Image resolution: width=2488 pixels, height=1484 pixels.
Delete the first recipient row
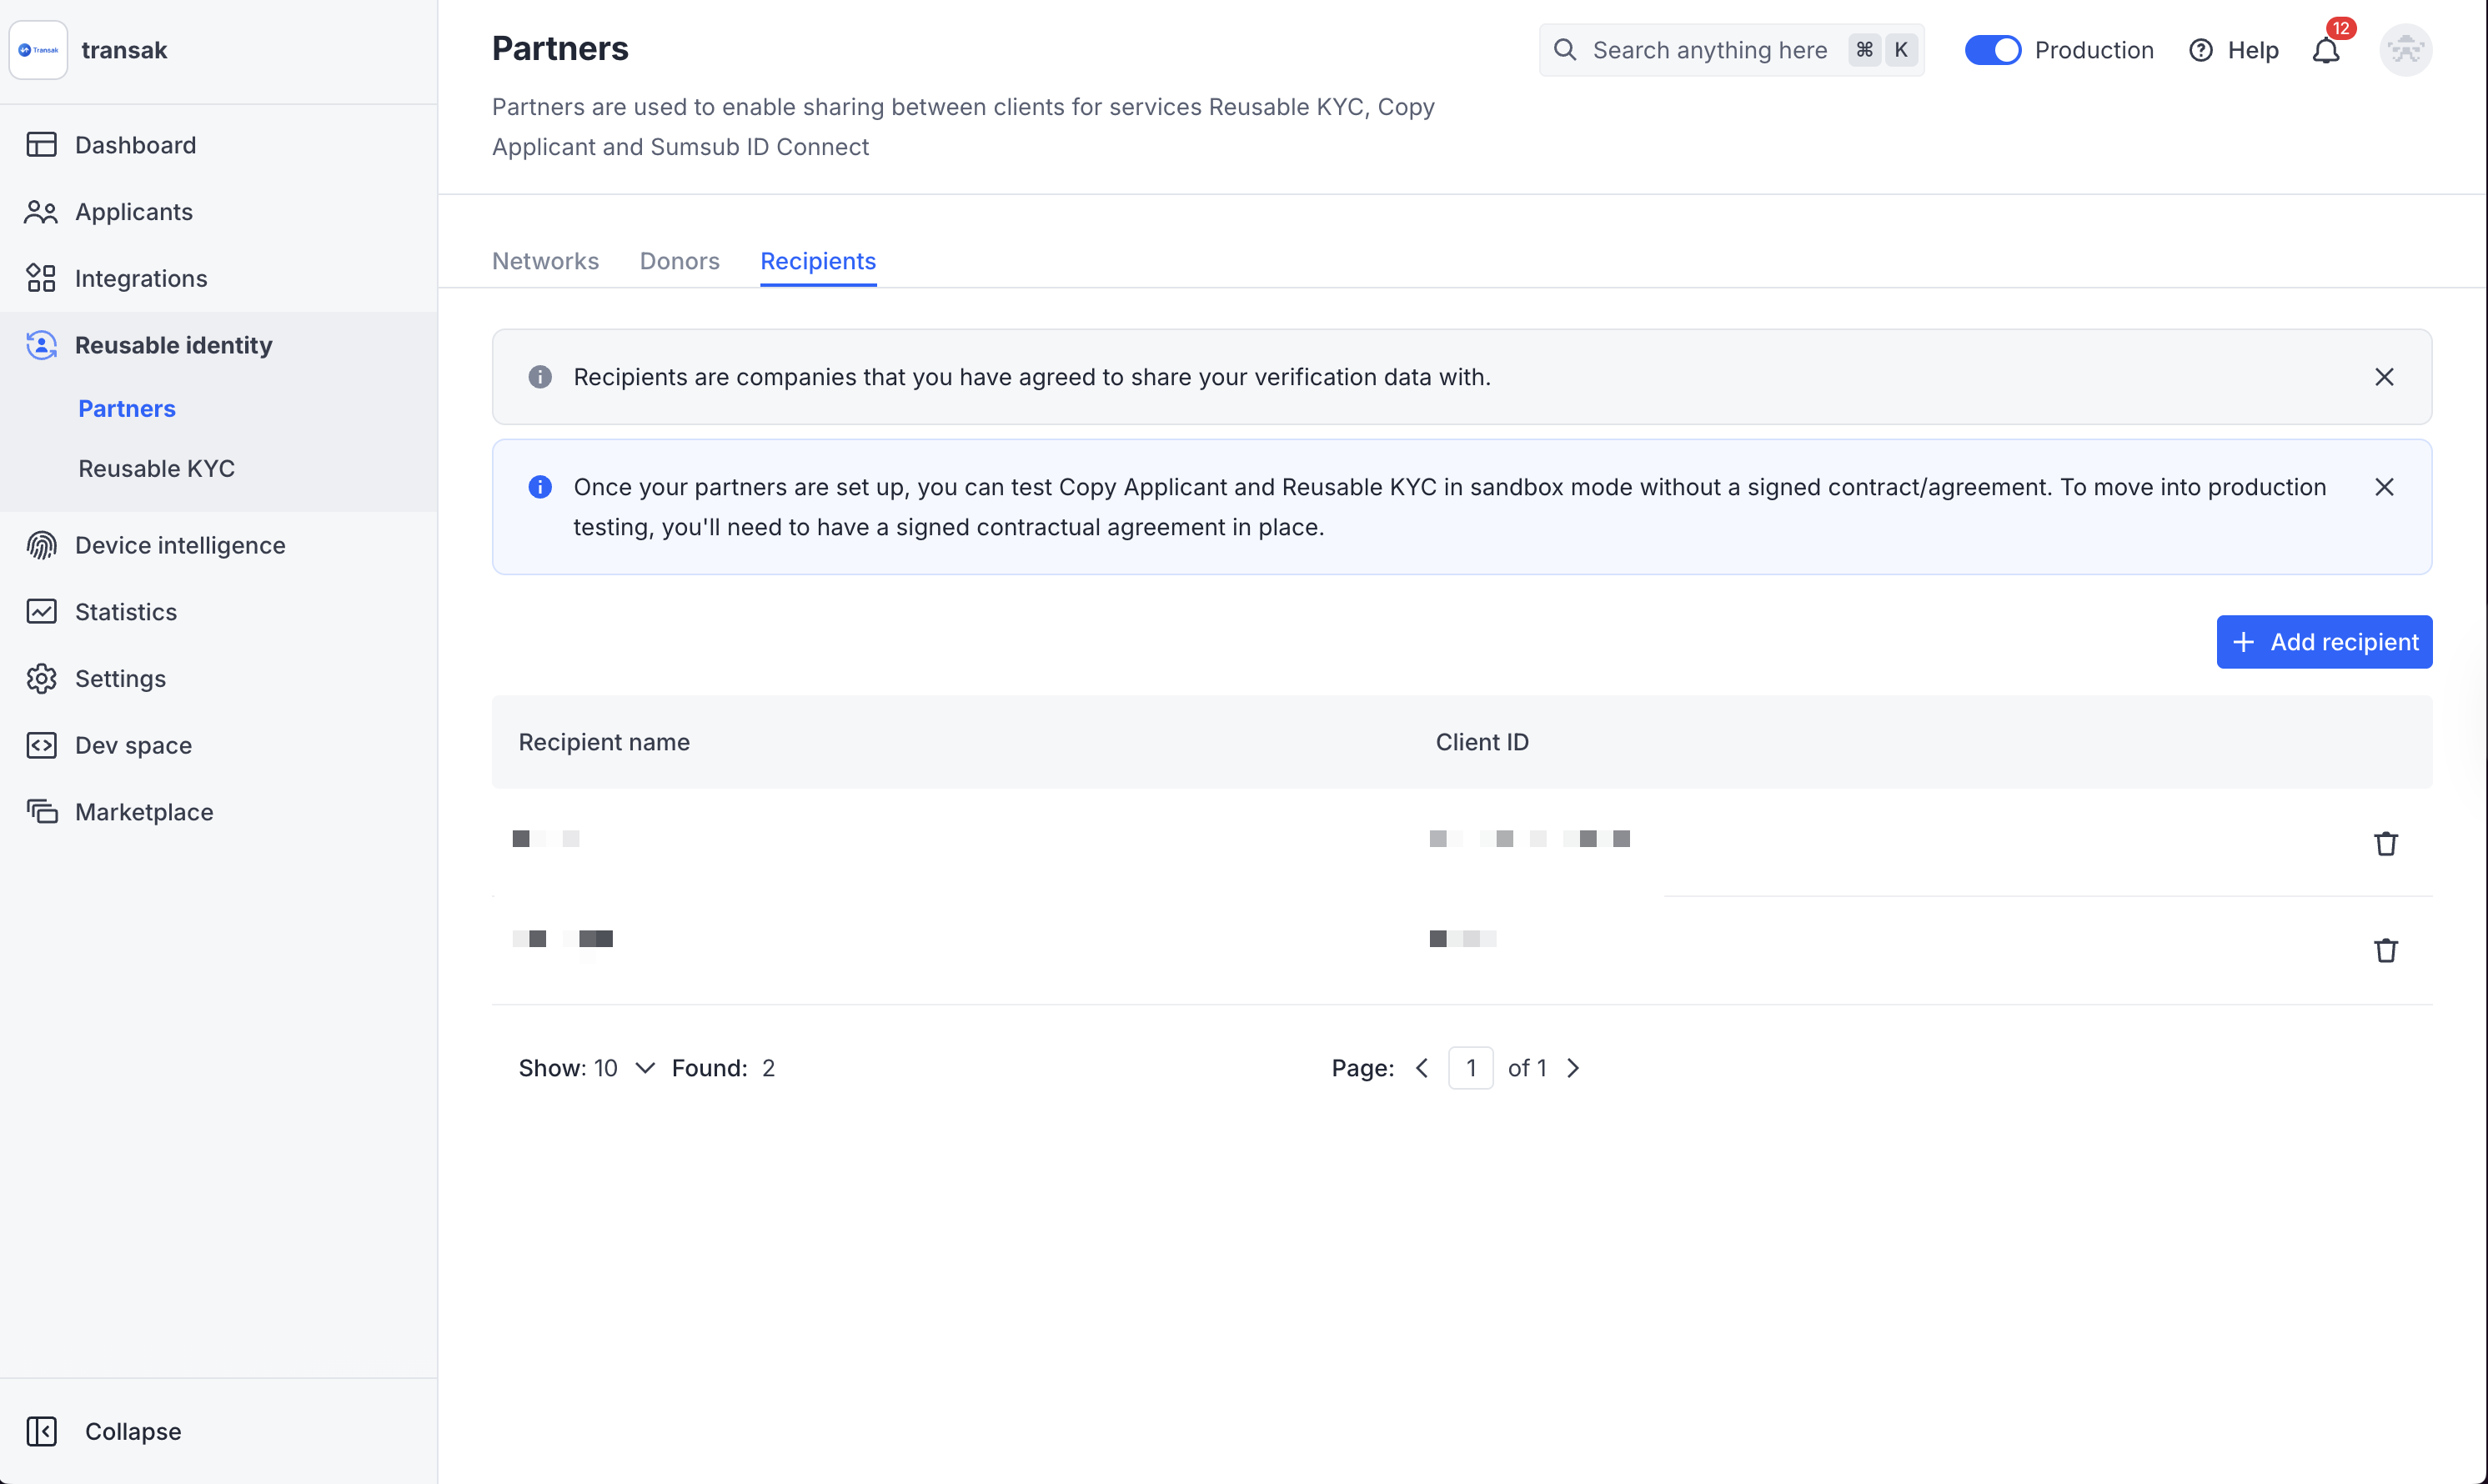click(2385, 844)
